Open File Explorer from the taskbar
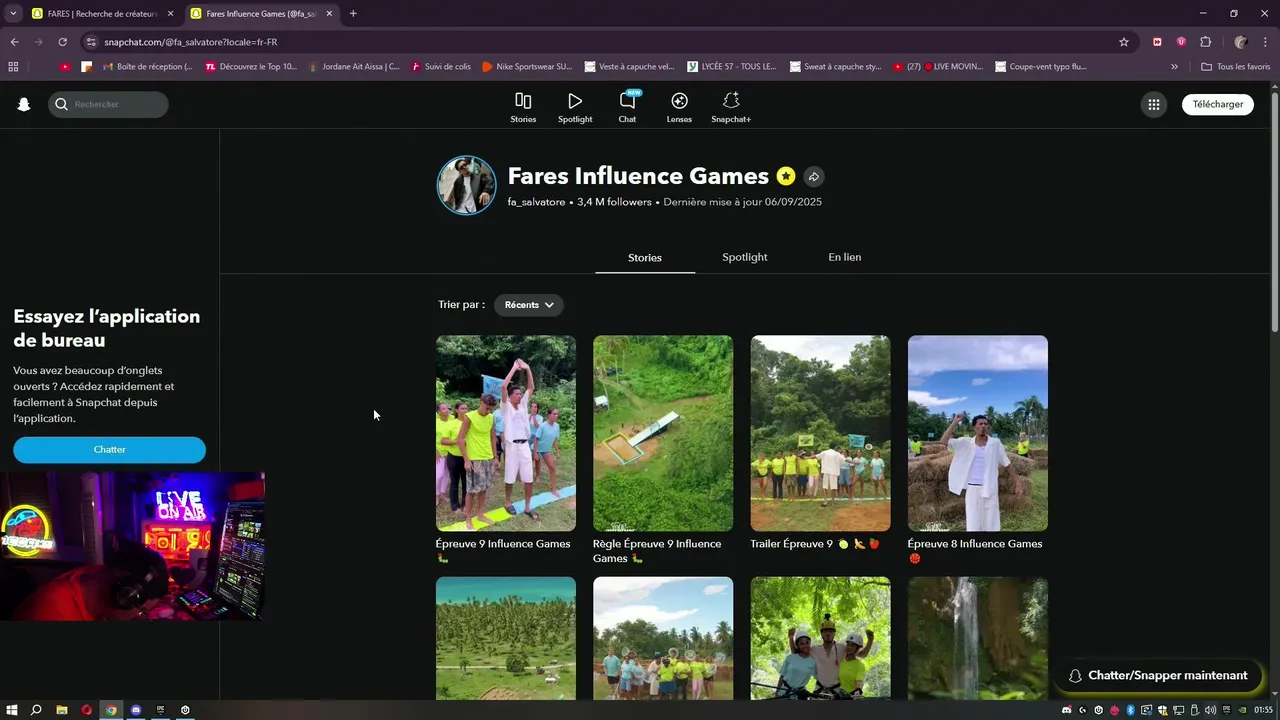Image resolution: width=1280 pixels, height=720 pixels. coord(62,710)
